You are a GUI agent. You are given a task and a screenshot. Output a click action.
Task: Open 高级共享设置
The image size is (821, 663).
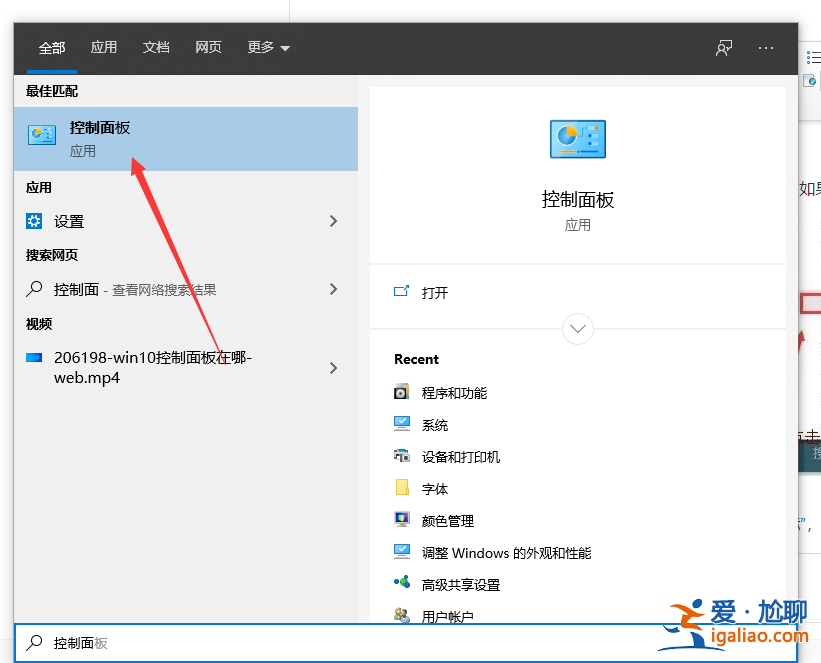coord(448,584)
